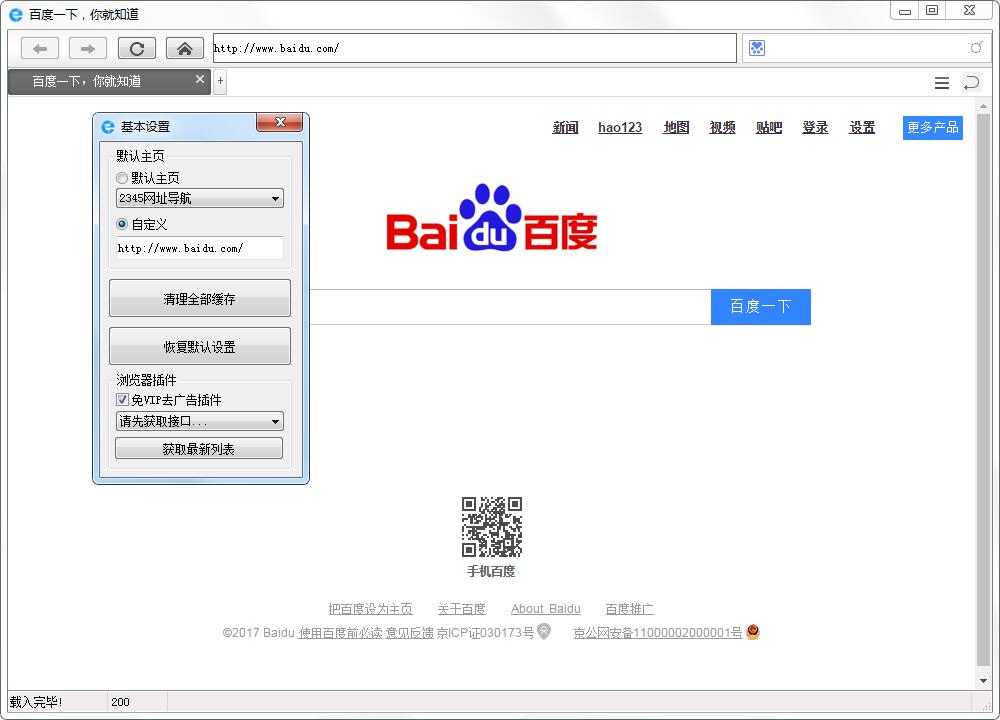Open the 新闻 link

(565, 128)
